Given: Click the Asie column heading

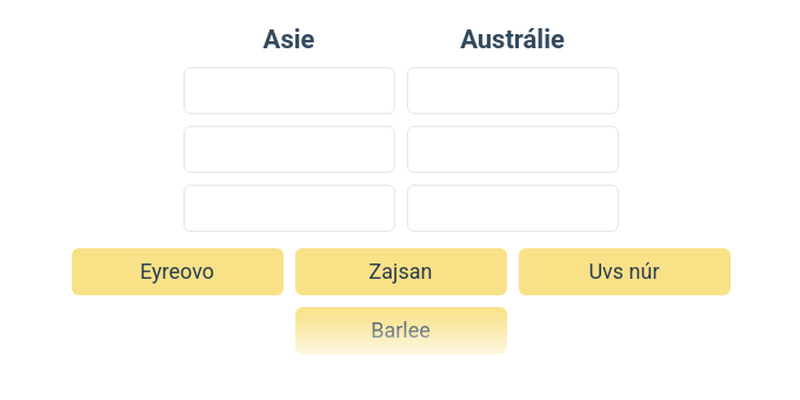Looking at the screenshot, I should click(288, 40).
